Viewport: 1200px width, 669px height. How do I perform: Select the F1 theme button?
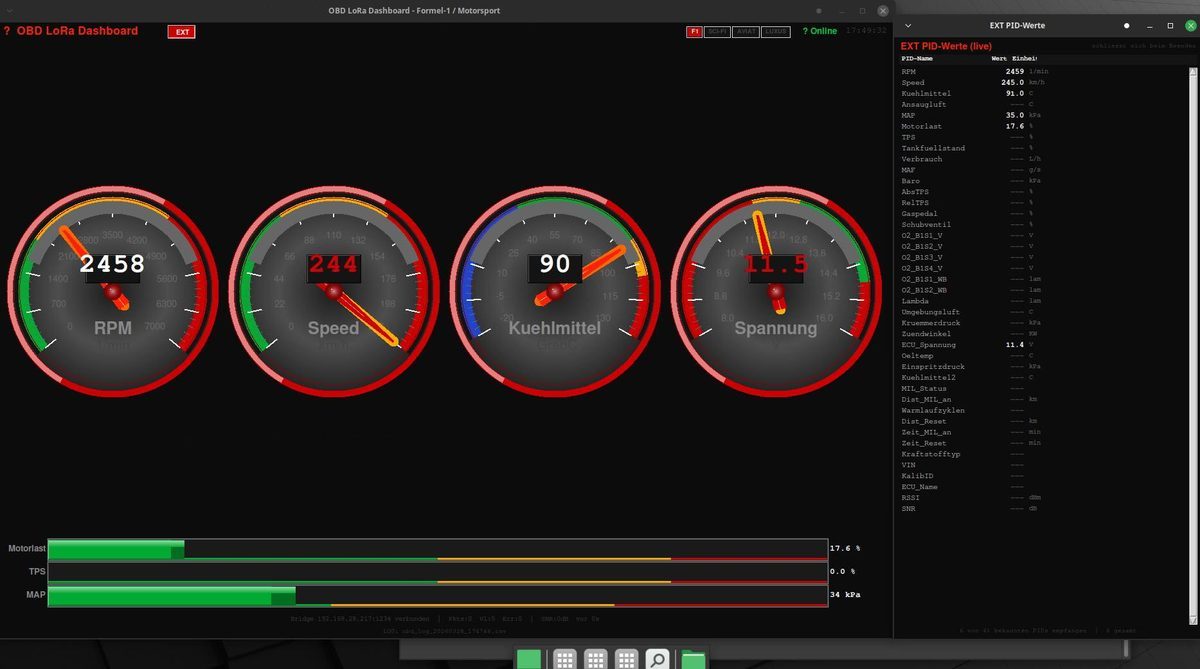coord(694,32)
